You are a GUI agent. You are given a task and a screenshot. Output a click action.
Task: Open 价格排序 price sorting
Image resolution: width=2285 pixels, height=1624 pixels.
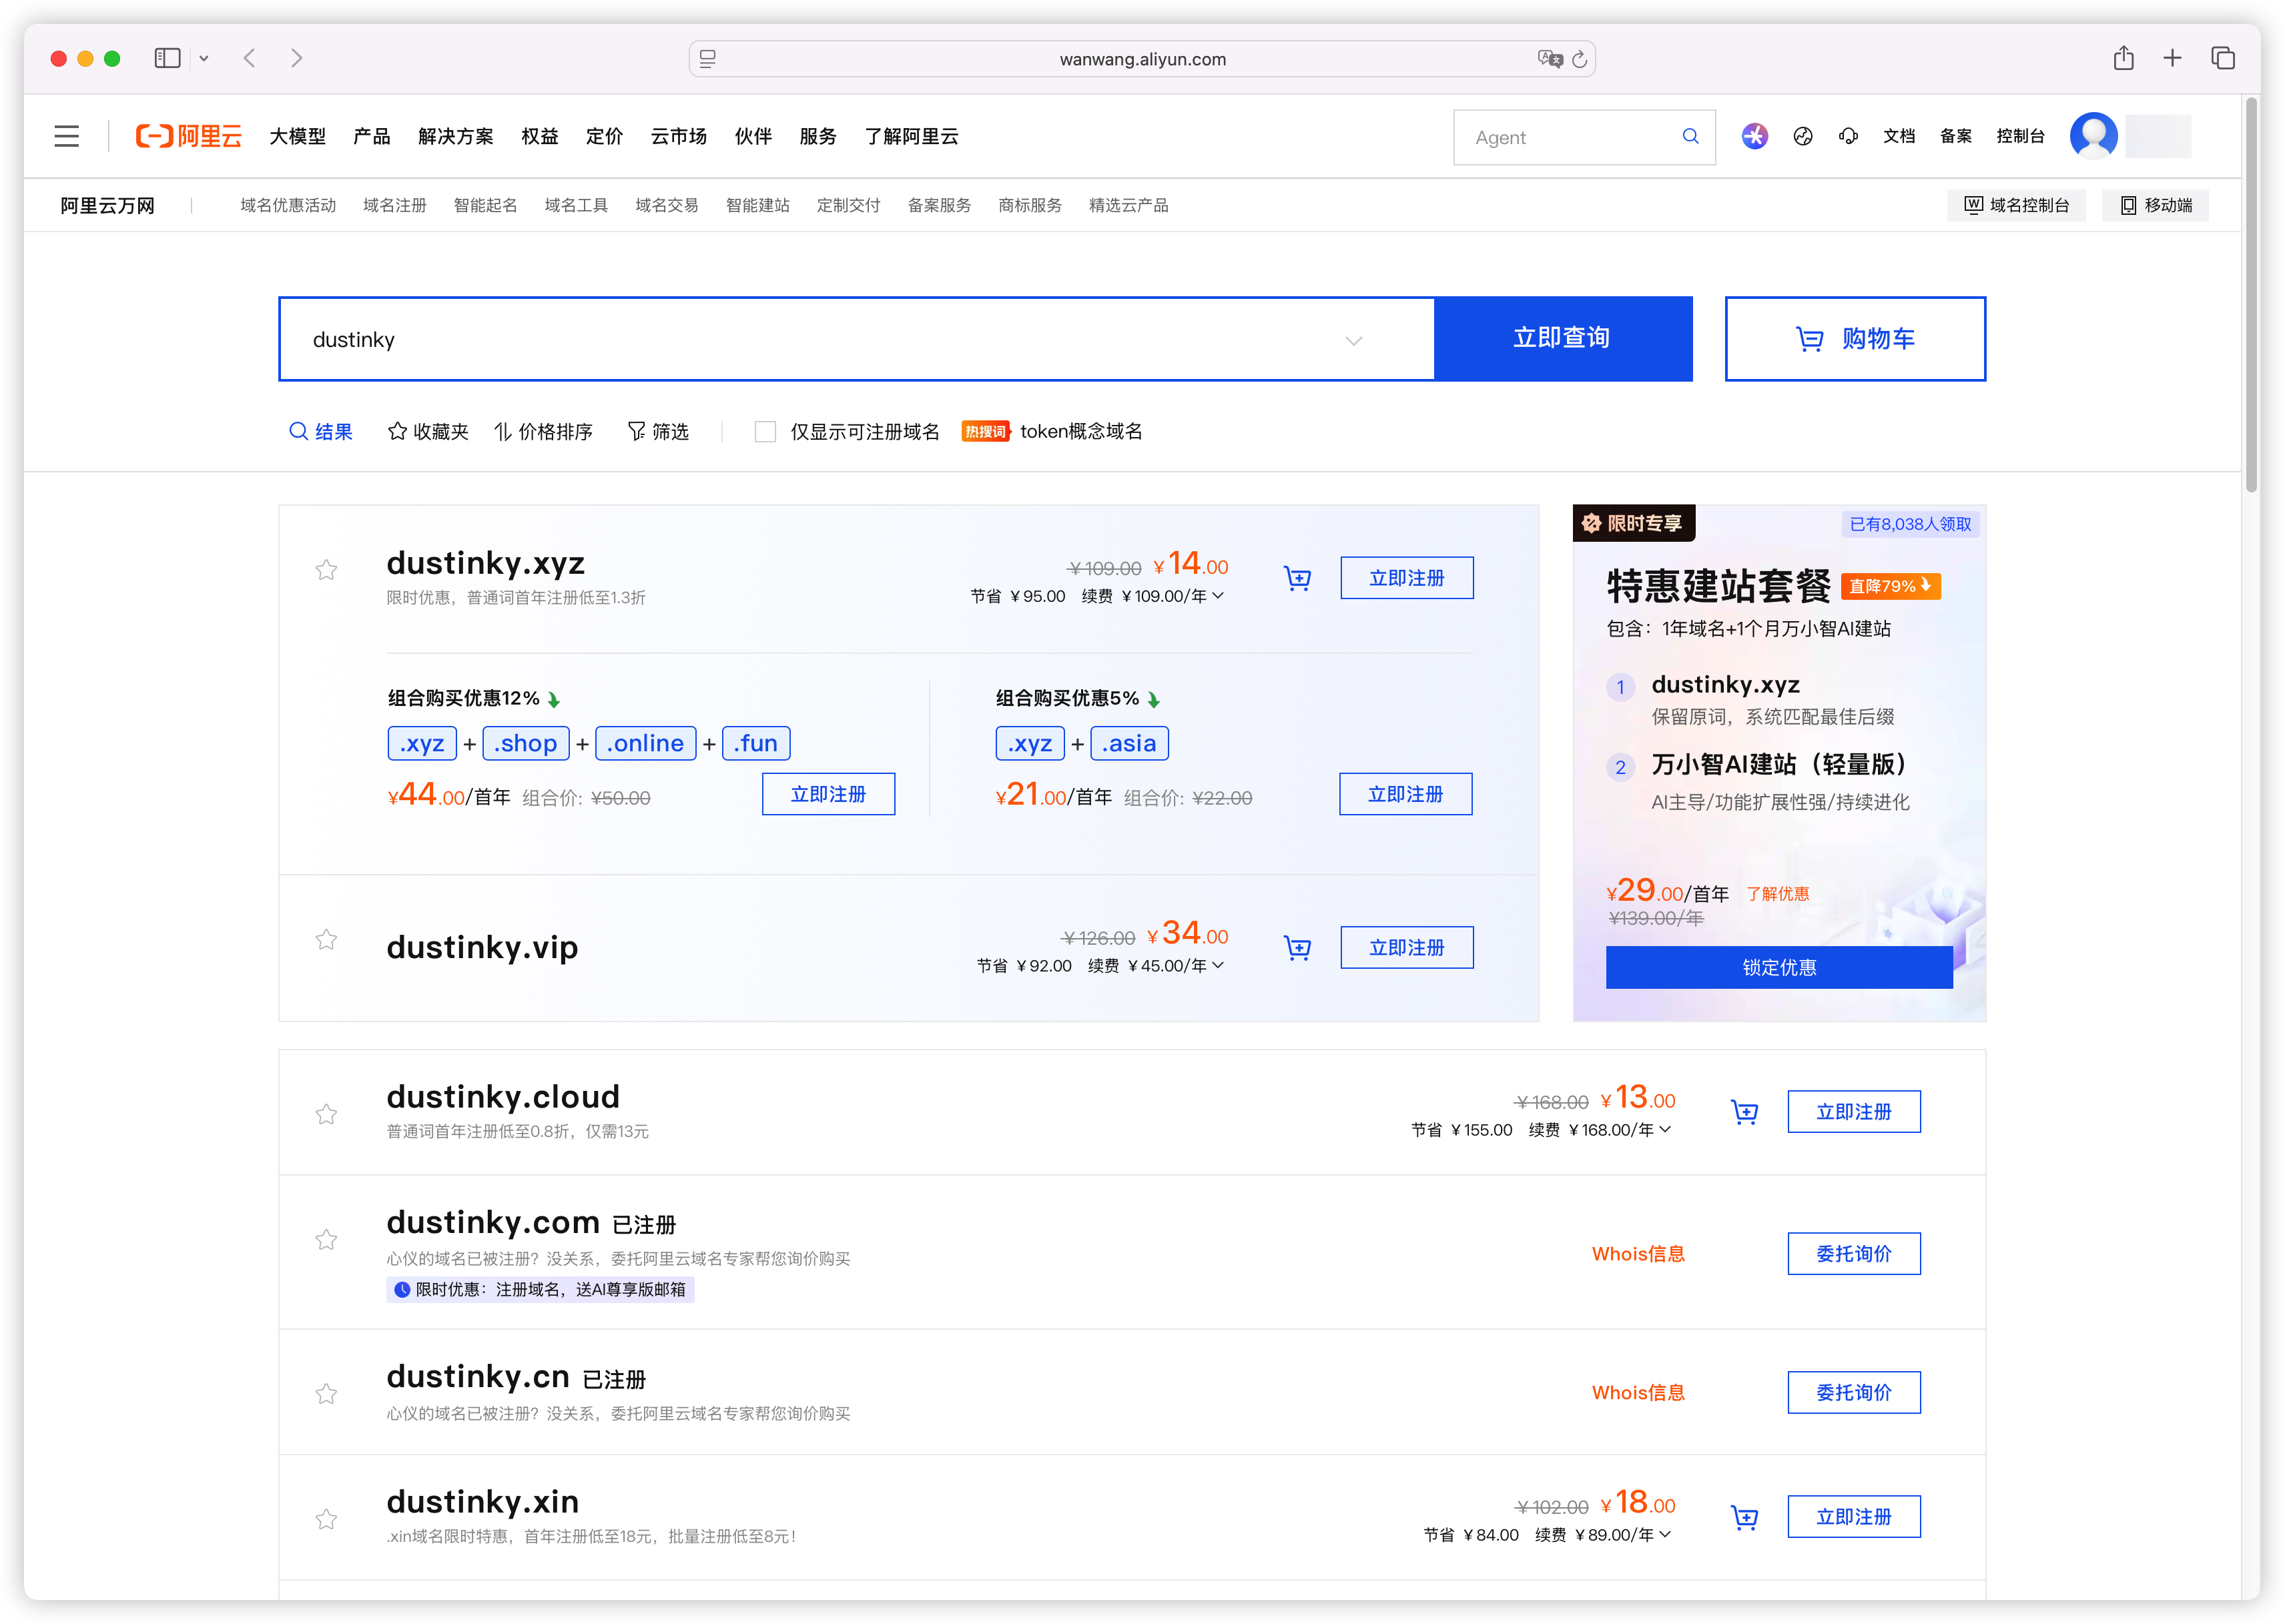tap(543, 432)
